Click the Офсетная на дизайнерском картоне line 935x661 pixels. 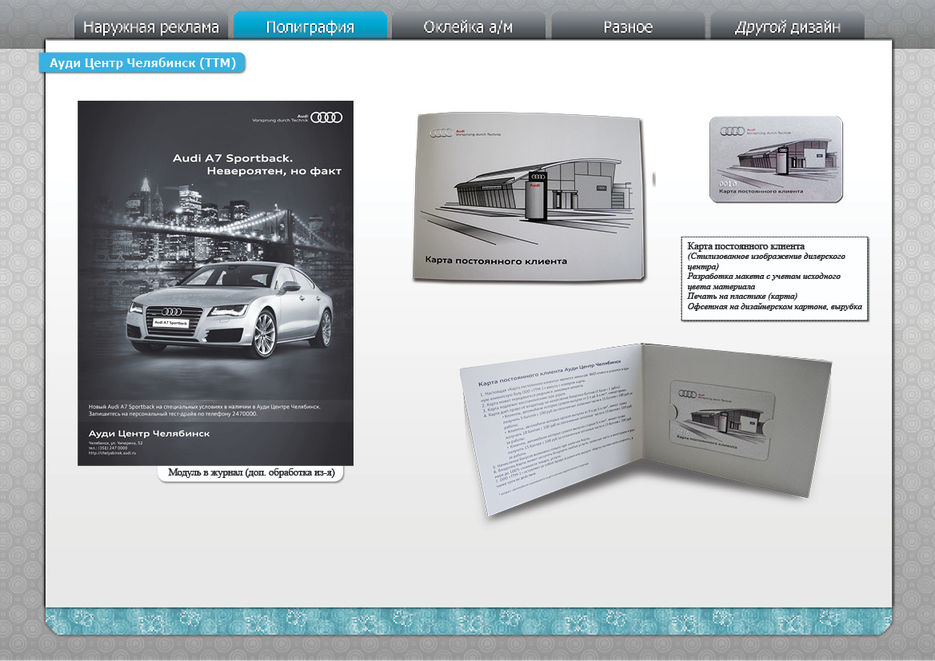click(x=775, y=306)
